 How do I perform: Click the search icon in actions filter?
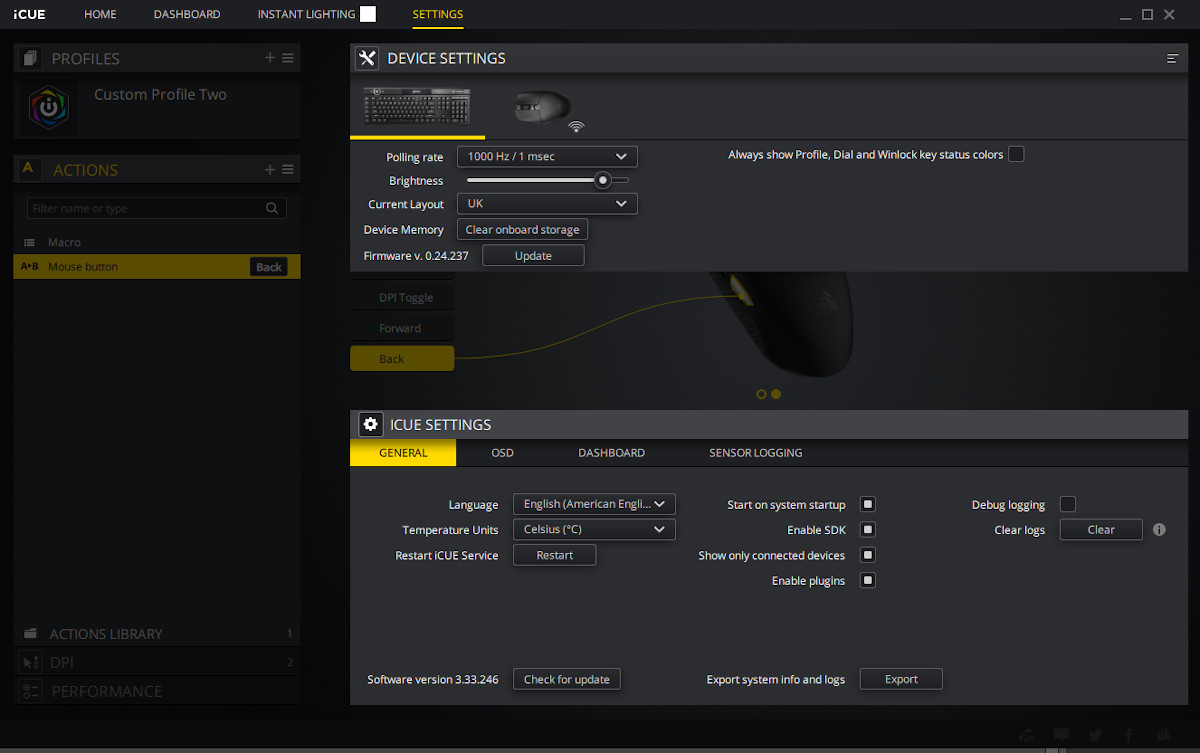pyautogui.click(x=272, y=209)
